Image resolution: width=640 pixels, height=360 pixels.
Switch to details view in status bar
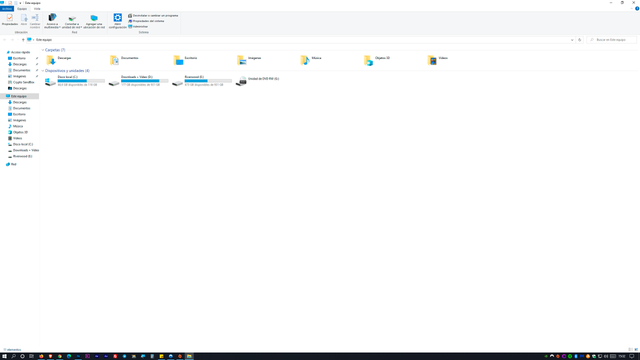coord(631,349)
